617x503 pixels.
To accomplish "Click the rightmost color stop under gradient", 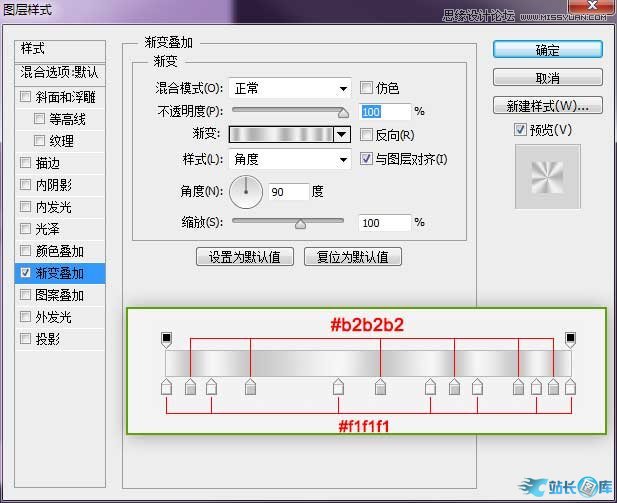I will [x=571, y=387].
